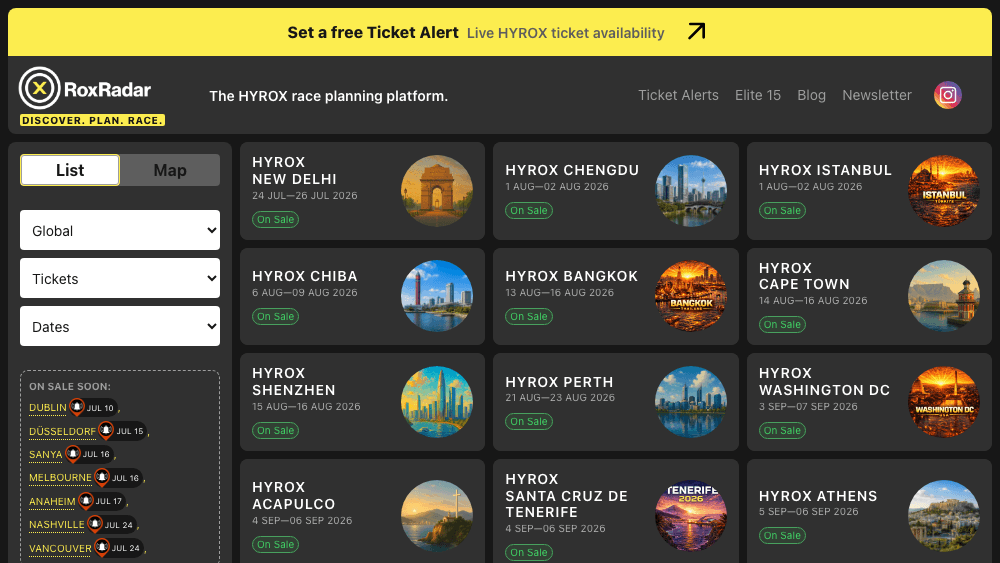Click On Sale badge for HYROX Athens
1000x563 pixels.
point(783,536)
